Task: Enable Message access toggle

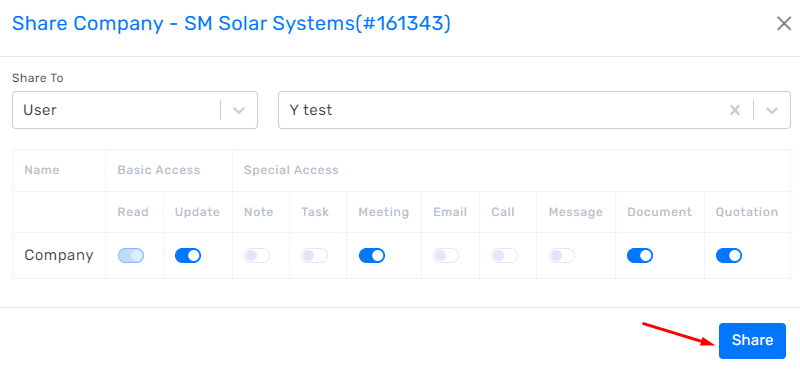Action: pos(562,256)
